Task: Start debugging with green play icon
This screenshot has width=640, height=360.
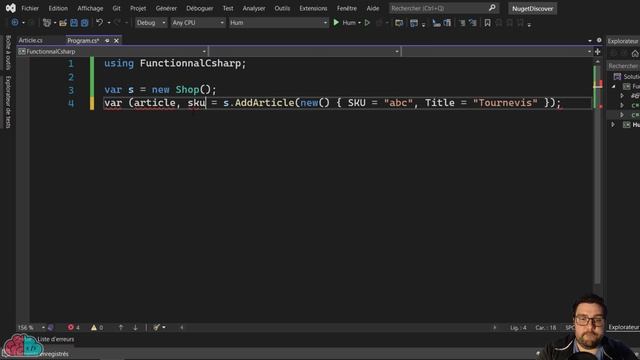Action: [x=336, y=22]
